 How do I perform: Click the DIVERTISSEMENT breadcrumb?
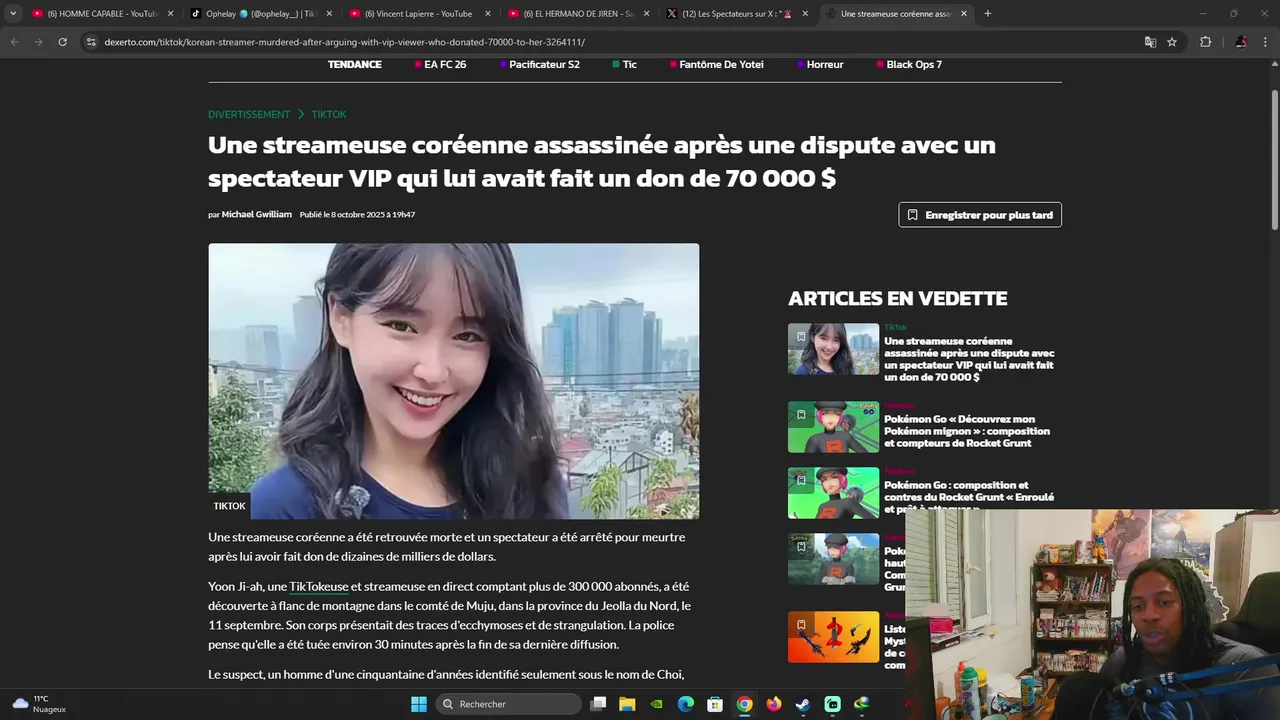249,114
